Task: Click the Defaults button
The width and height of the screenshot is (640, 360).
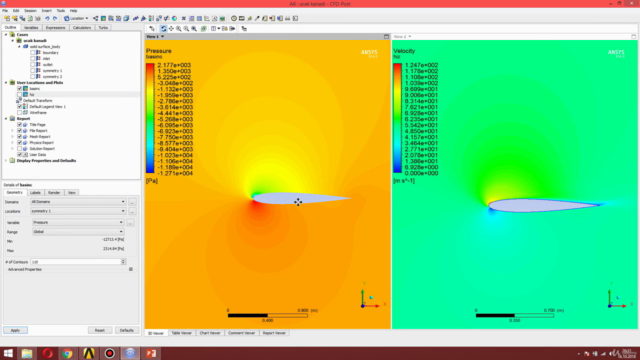Action: click(x=127, y=330)
